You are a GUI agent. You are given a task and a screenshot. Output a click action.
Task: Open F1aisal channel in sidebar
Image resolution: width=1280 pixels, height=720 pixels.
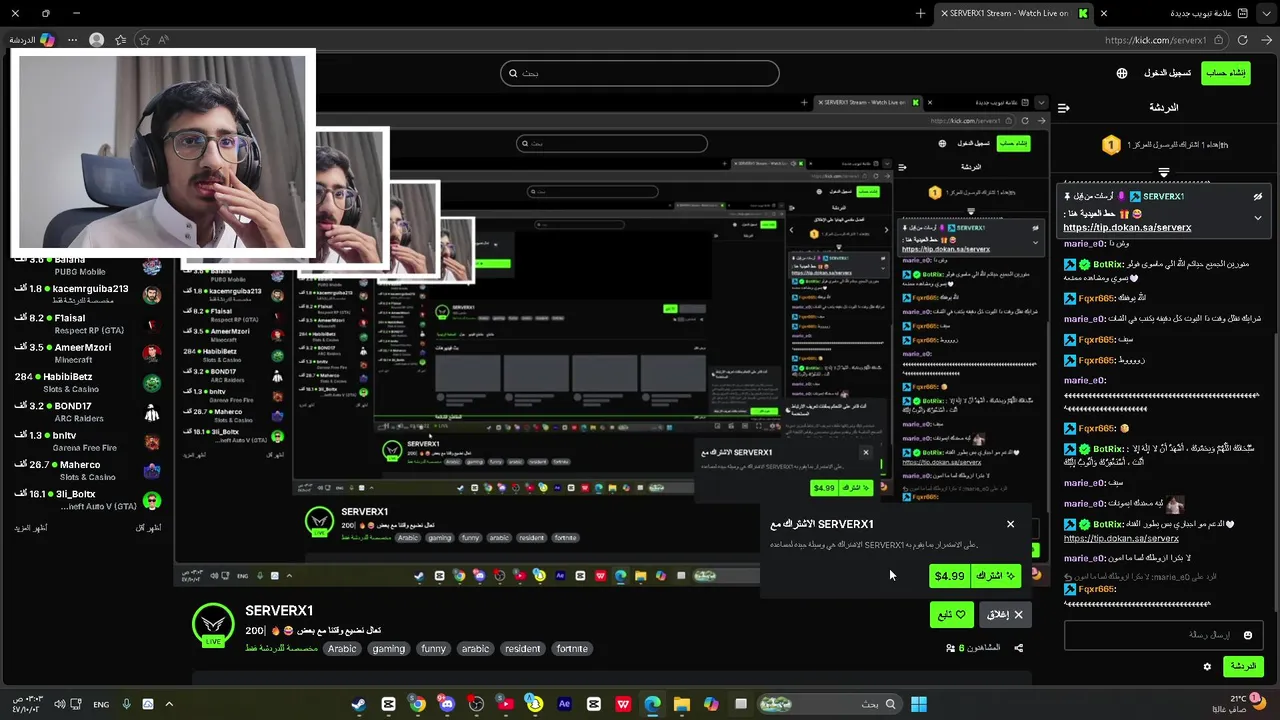(x=88, y=324)
